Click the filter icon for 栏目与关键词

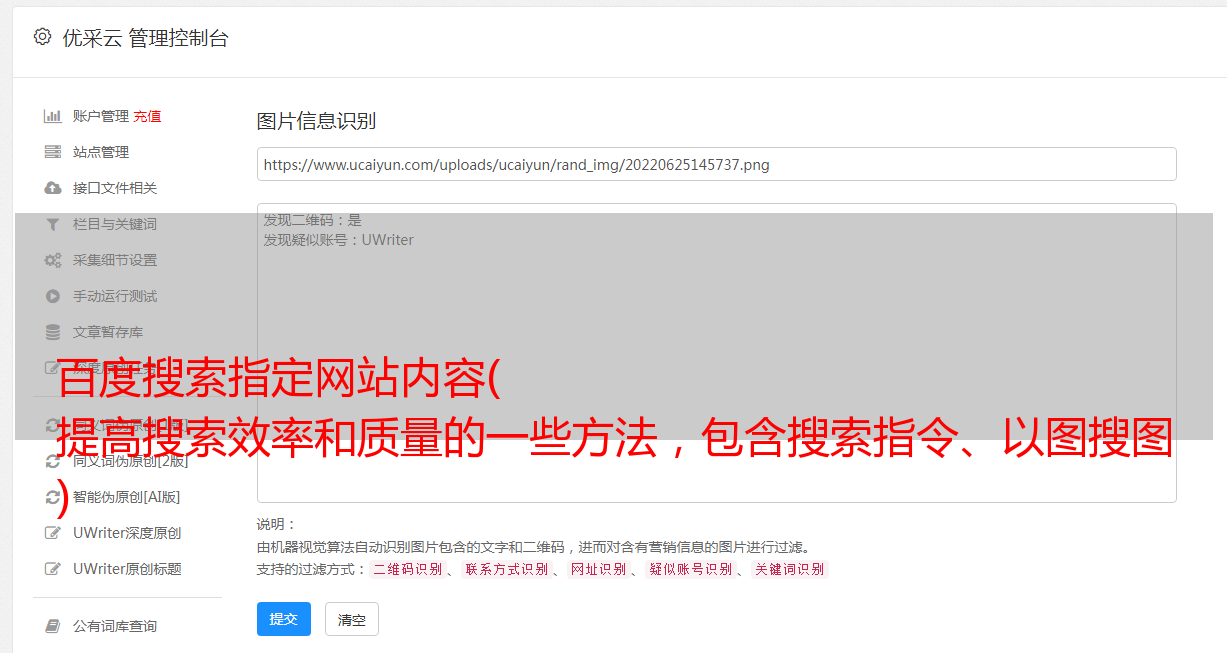(x=53, y=224)
